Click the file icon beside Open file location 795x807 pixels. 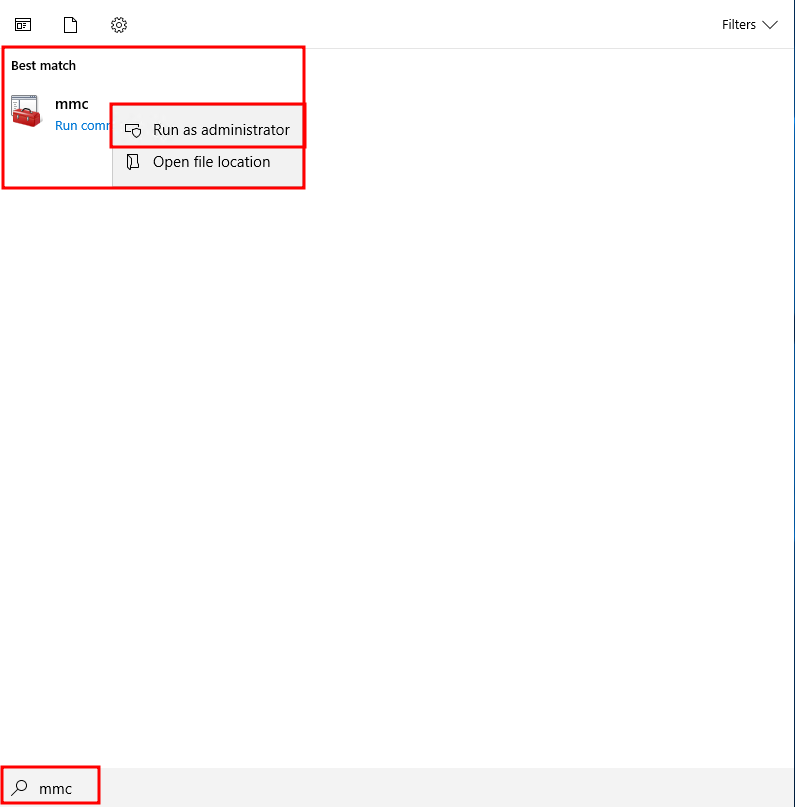[x=133, y=162]
